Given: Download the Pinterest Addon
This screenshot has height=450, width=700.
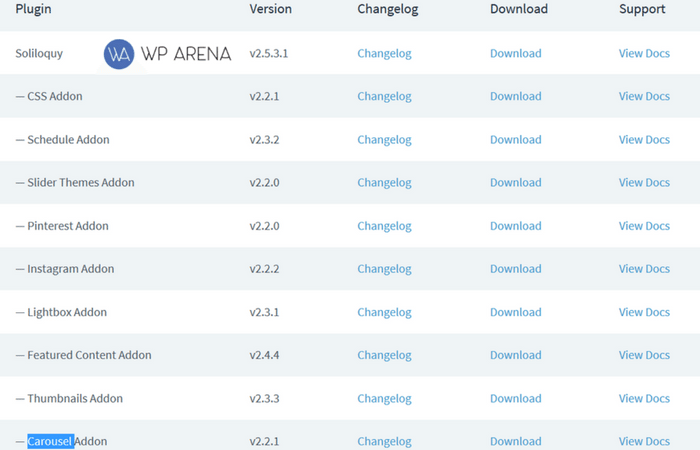Looking at the screenshot, I should click(516, 226).
